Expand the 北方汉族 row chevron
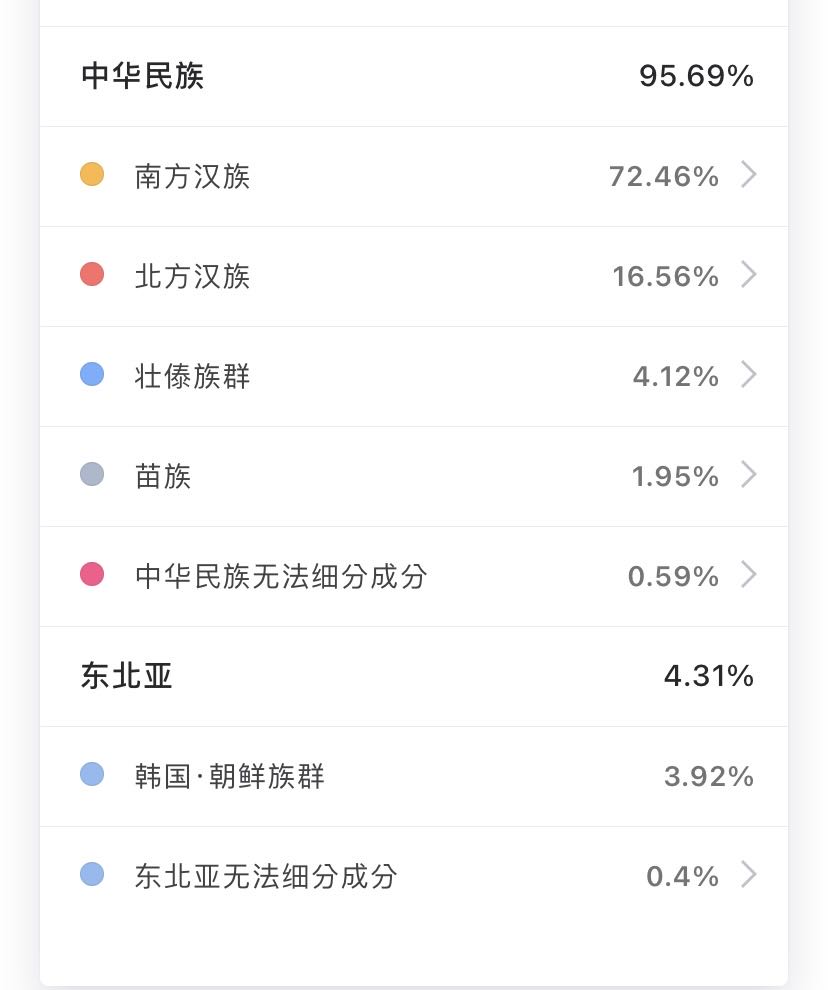The height and width of the screenshot is (990, 828). pyautogui.click(x=748, y=275)
